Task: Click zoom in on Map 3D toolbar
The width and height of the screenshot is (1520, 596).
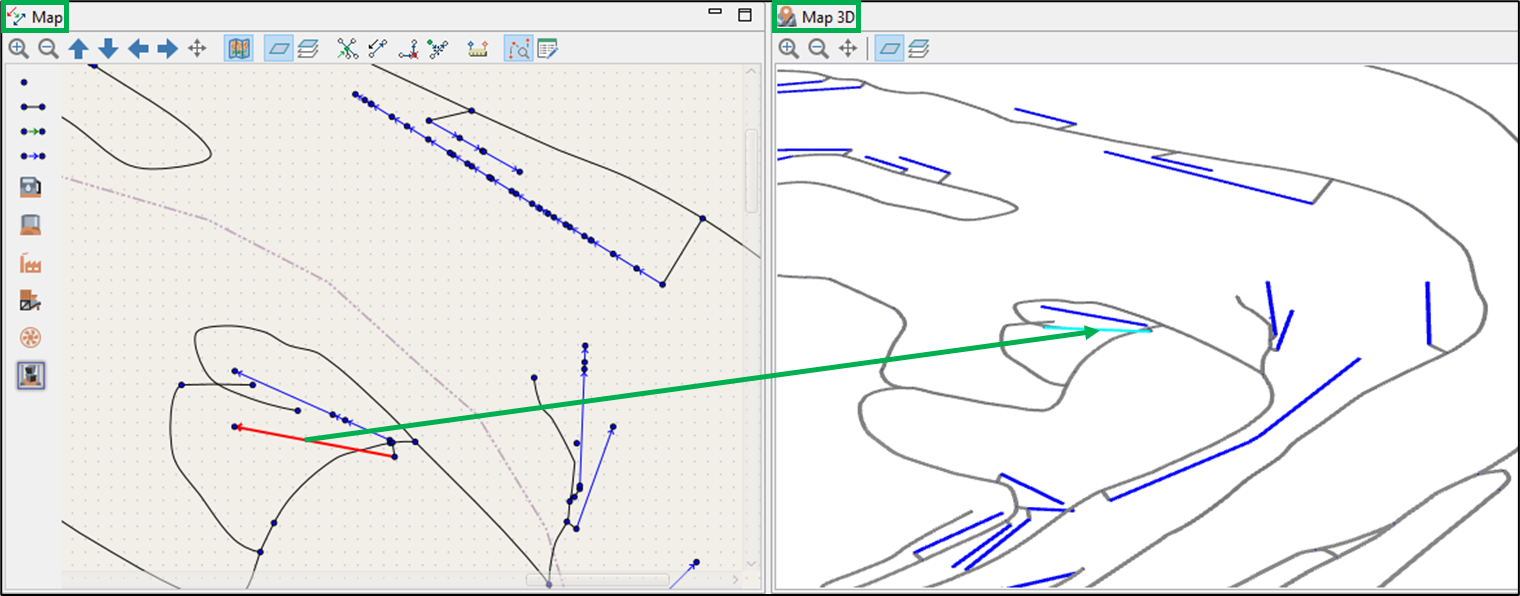Action: (x=789, y=48)
